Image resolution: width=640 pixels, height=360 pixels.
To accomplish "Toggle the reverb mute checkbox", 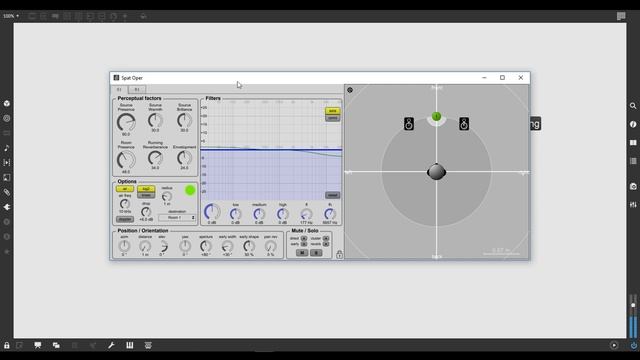I will tap(326, 244).
